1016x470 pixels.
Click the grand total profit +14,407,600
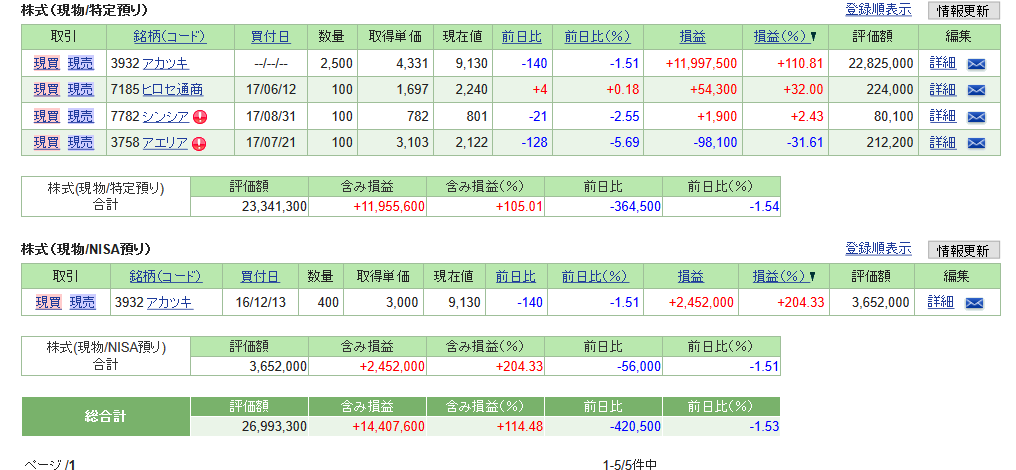pyautogui.click(x=389, y=427)
